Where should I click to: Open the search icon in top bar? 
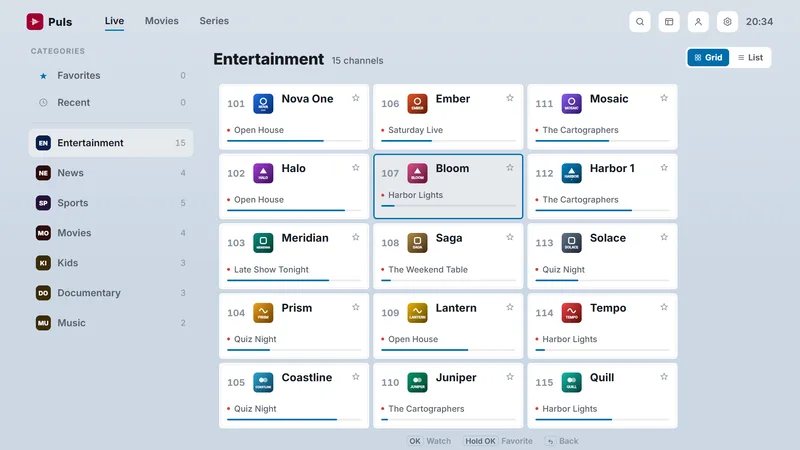click(x=640, y=22)
